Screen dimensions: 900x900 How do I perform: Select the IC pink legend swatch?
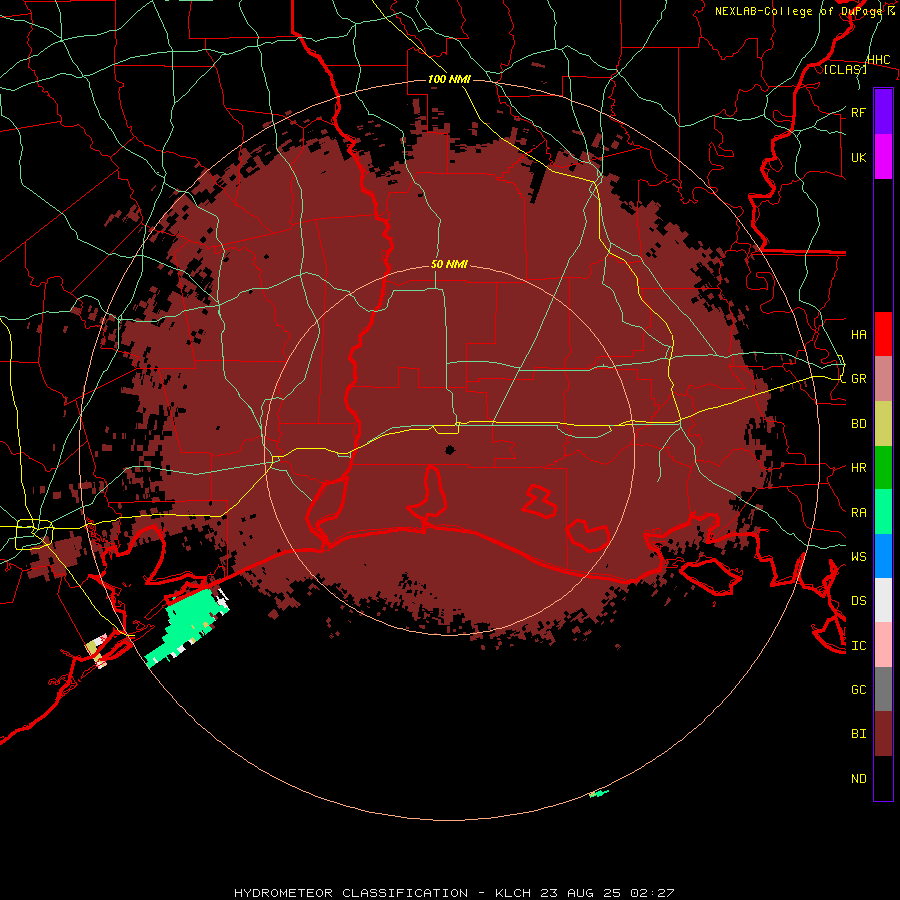click(883, 645)
